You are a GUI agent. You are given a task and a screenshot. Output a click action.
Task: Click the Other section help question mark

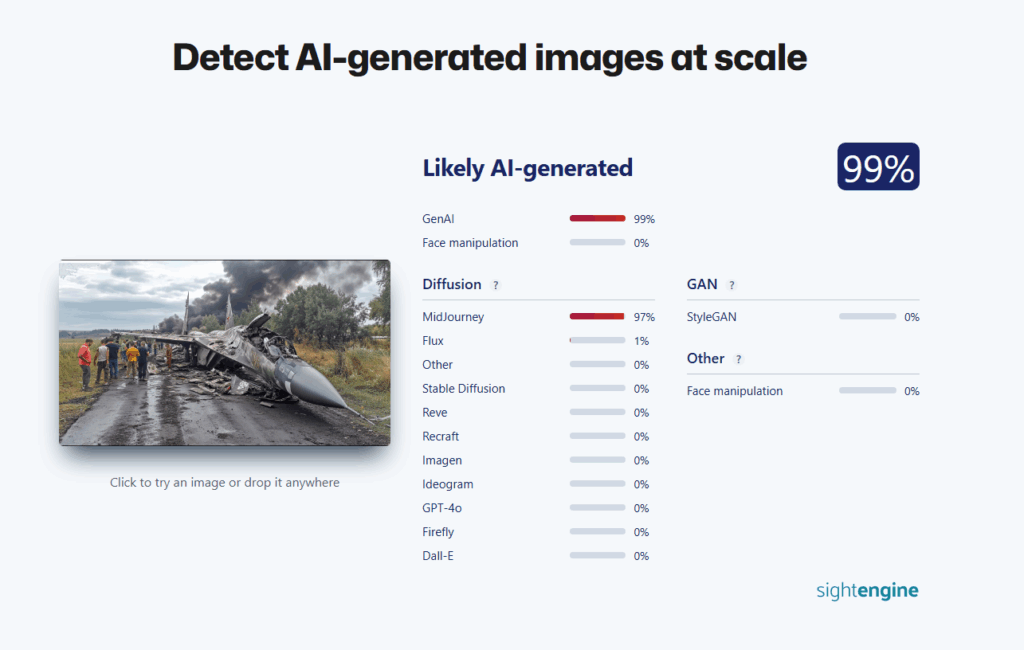(x=739, y=359)
